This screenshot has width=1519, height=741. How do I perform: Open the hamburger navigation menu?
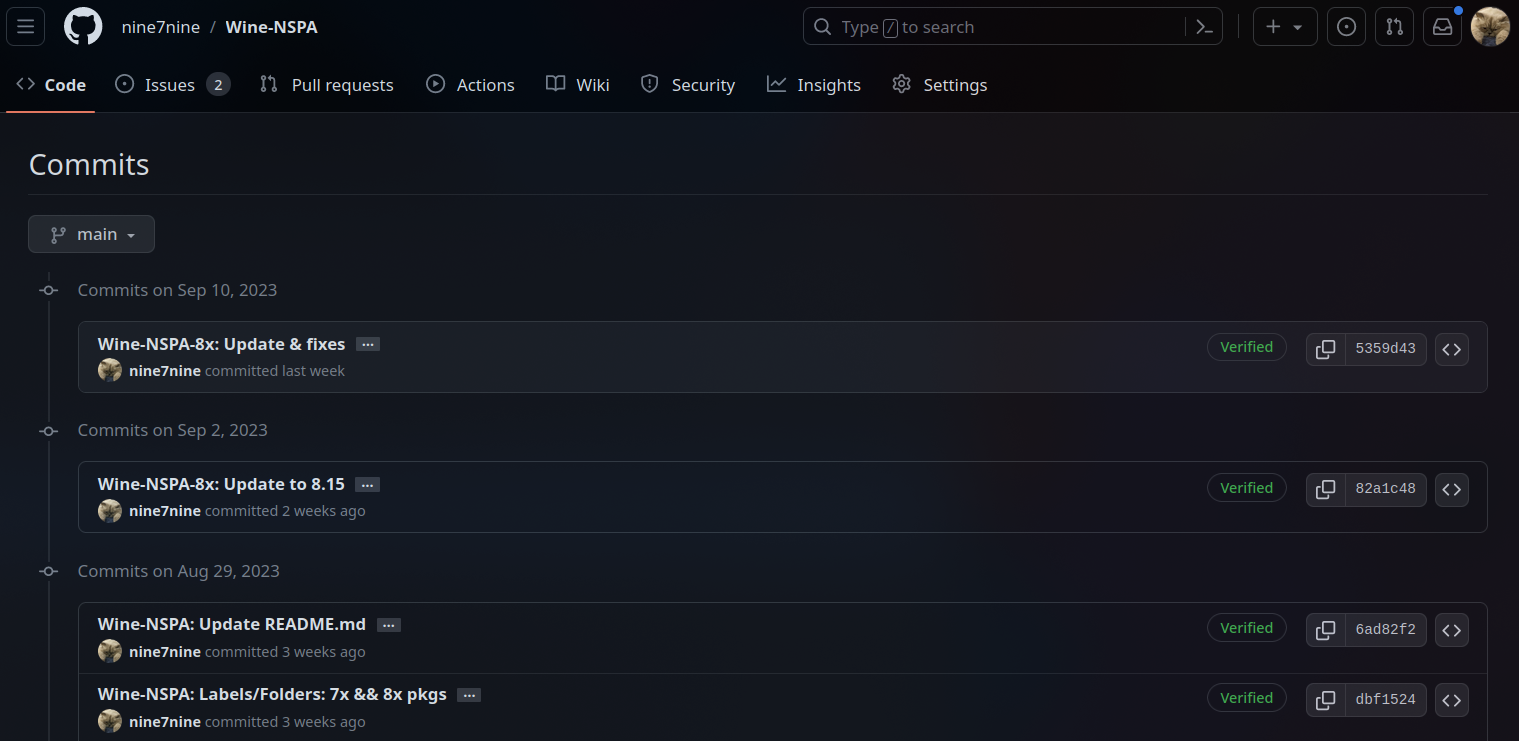point(25,27)
